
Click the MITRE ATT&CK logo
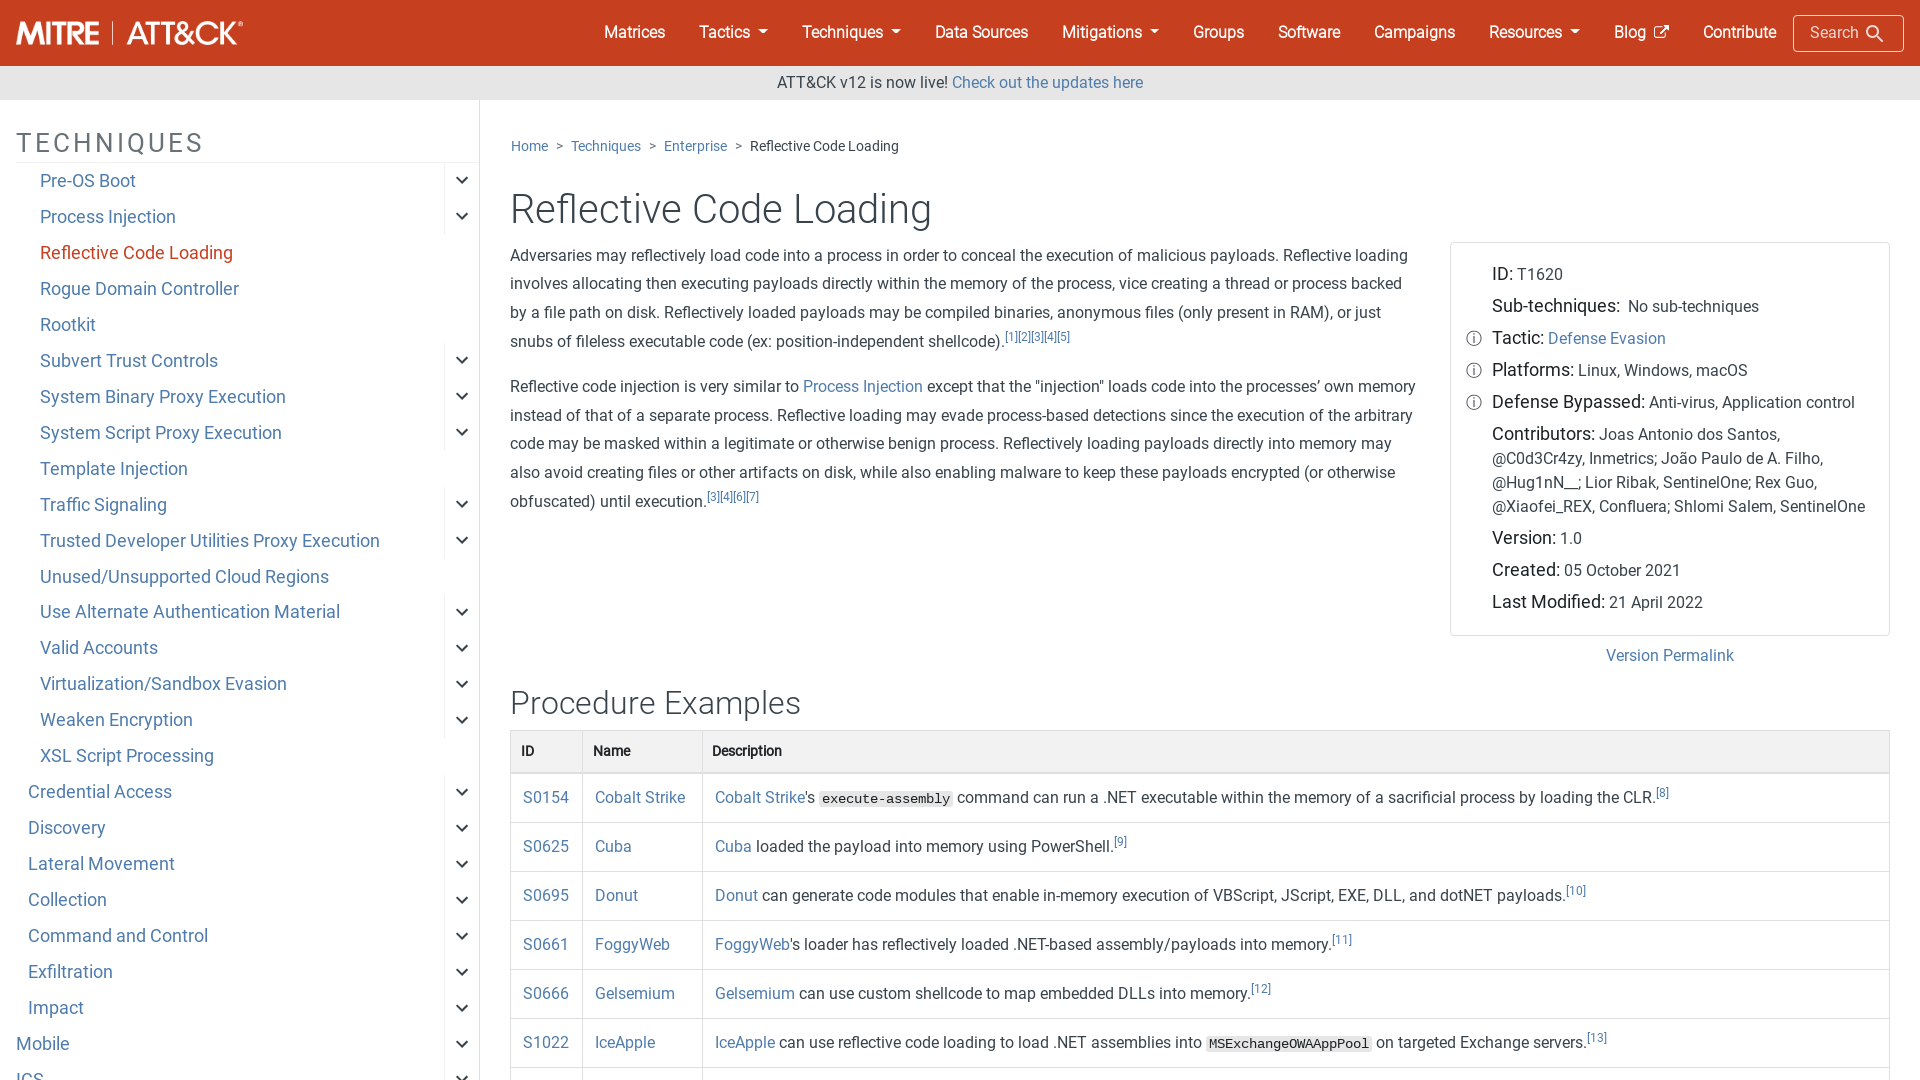coord(129,33)
